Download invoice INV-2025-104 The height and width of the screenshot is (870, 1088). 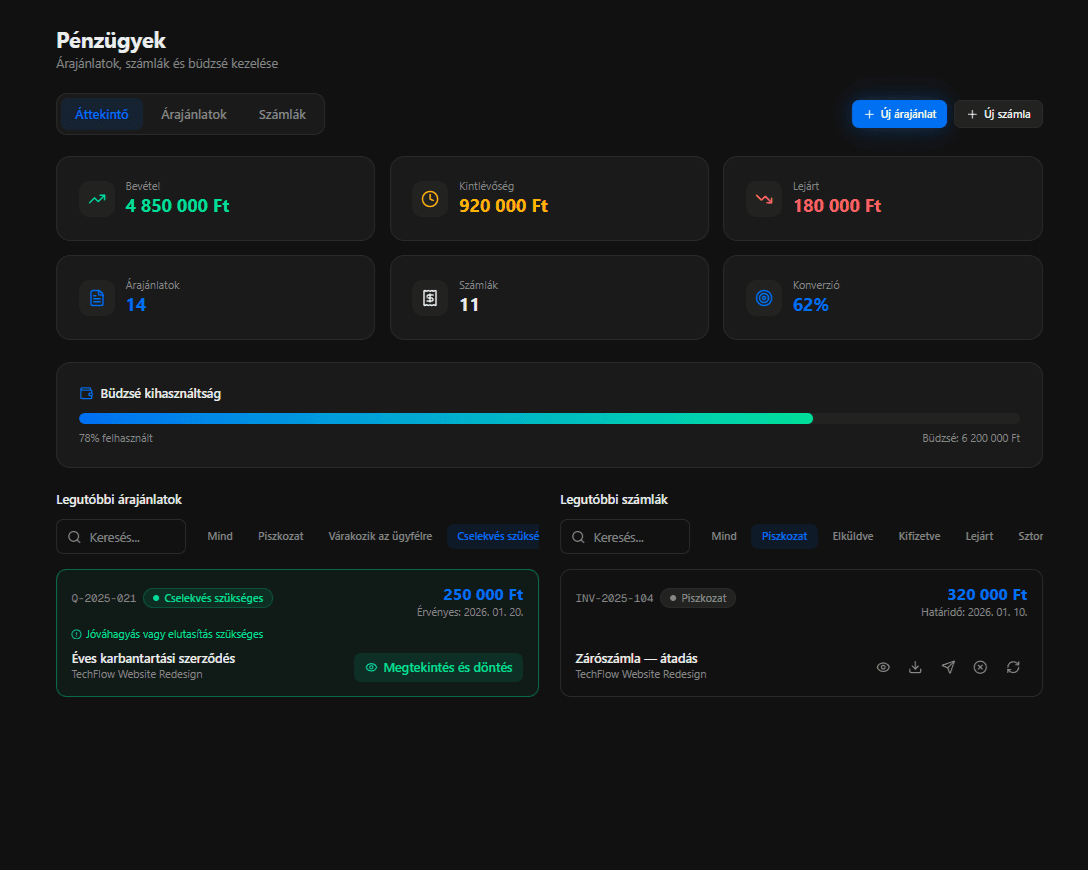pos(915,667)
